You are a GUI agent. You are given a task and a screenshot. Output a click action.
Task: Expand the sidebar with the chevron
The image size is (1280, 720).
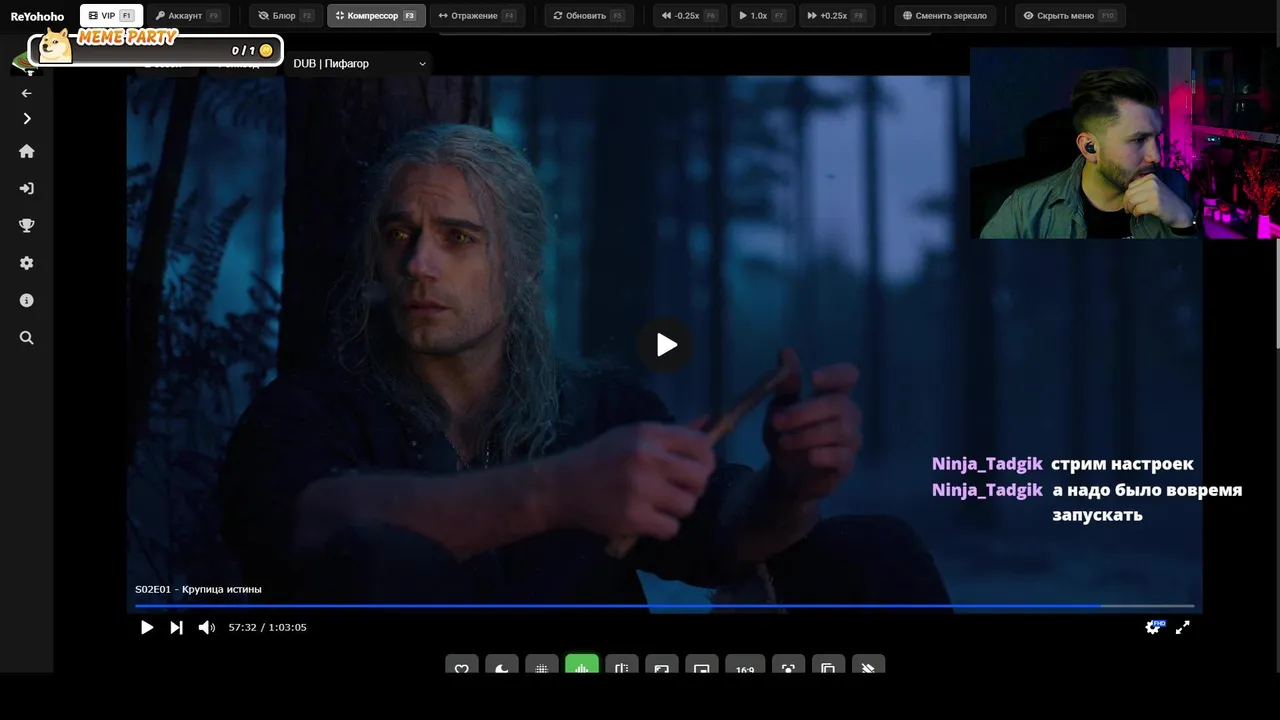(x=27, y=119)
